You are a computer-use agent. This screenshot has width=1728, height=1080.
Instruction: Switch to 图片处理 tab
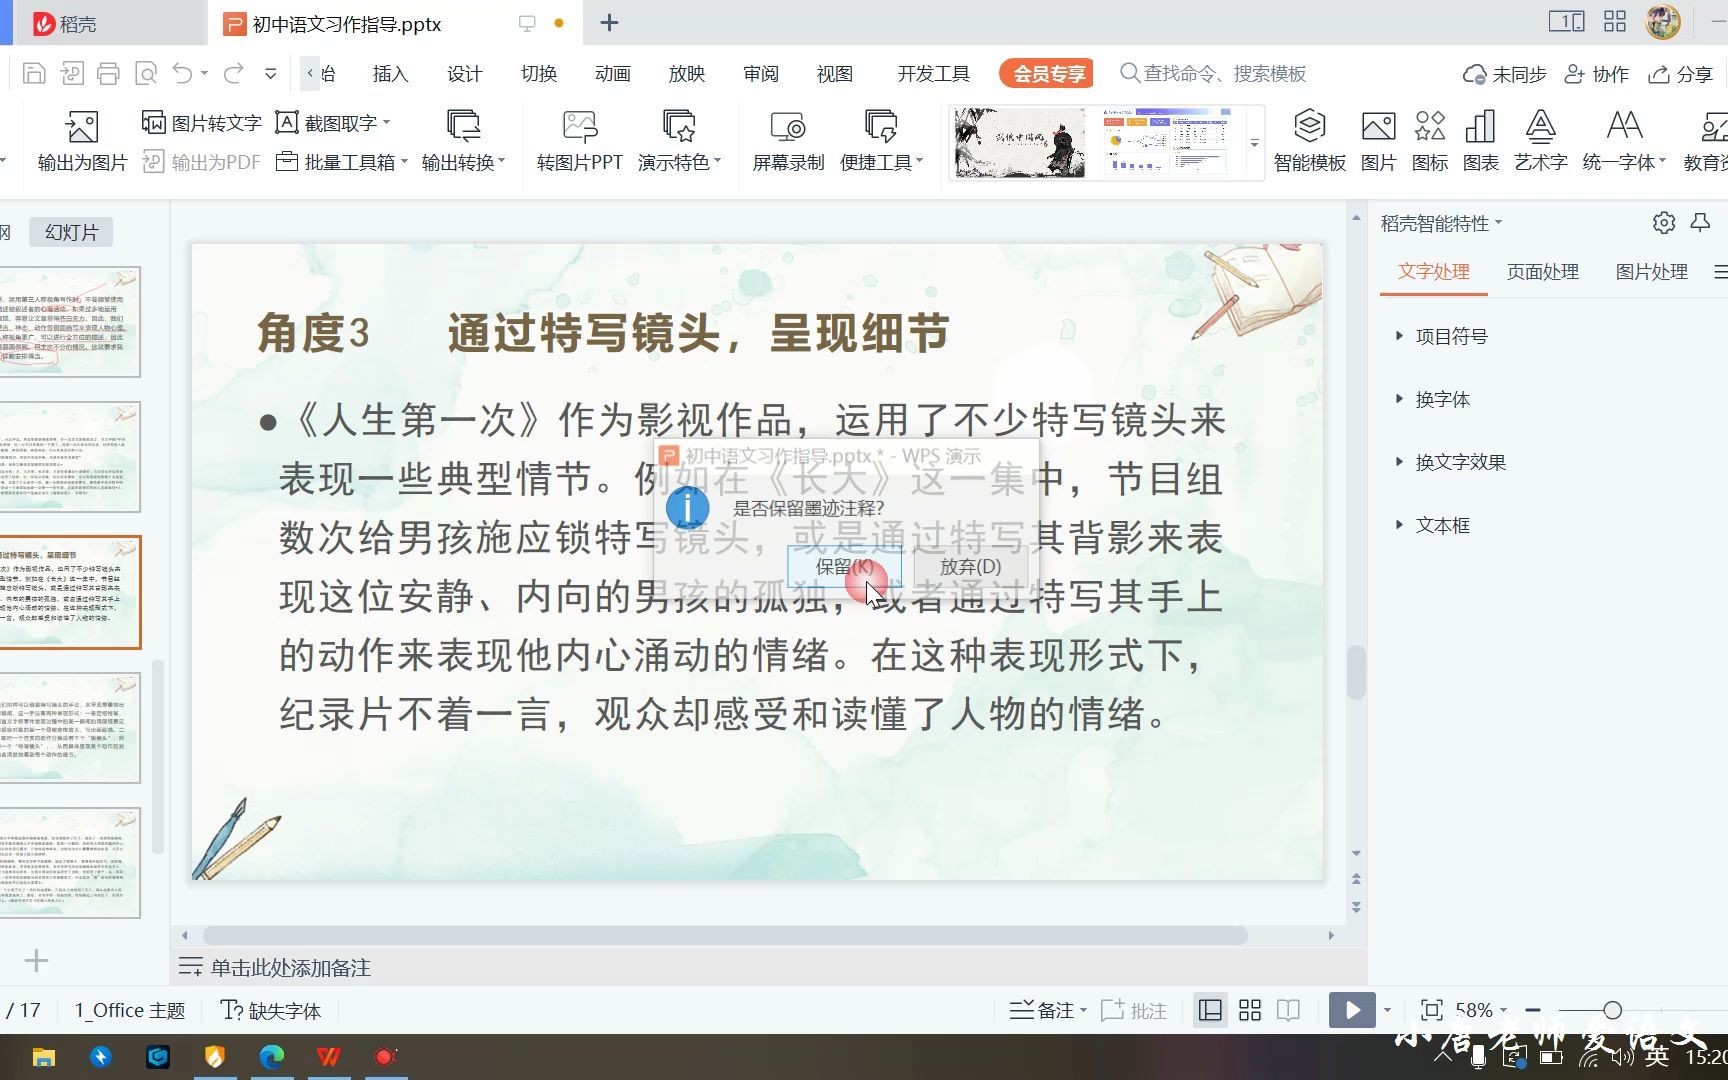(x=1651, y=272)
